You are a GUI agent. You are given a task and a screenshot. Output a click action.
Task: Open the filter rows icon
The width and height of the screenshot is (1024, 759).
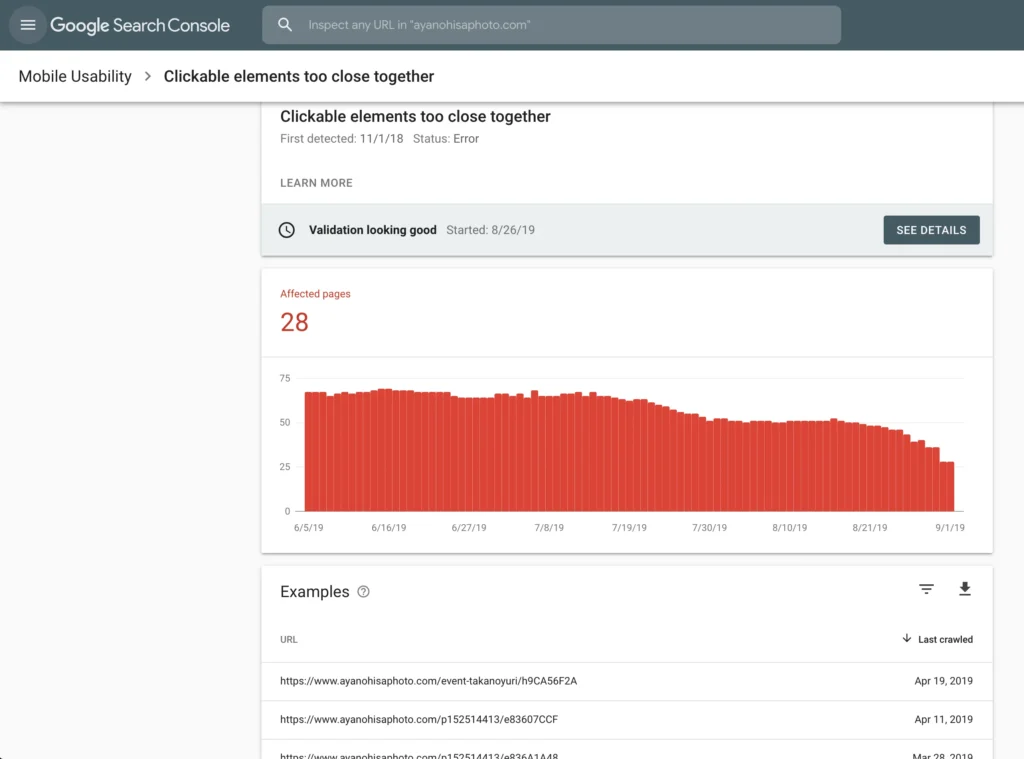(x=926, y=589)
